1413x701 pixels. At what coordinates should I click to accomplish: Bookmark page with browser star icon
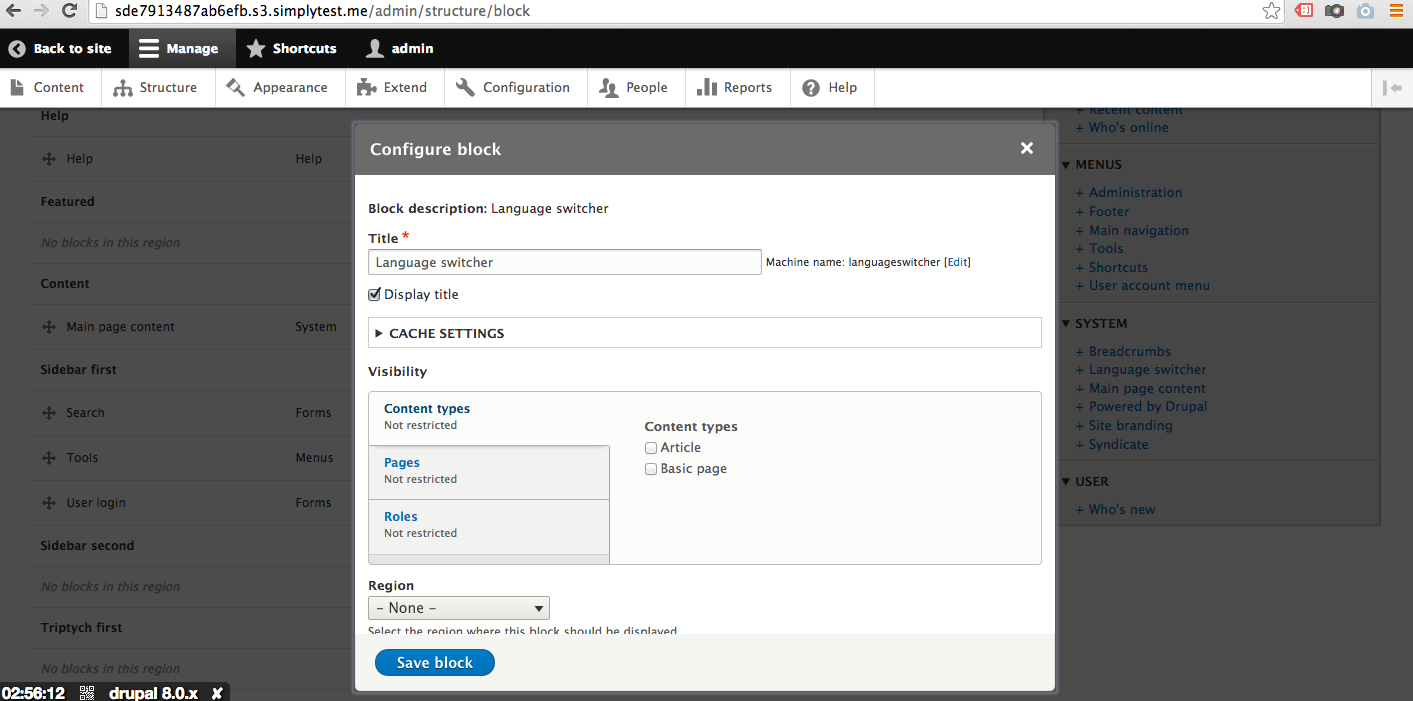click(x=1271, y=11)
